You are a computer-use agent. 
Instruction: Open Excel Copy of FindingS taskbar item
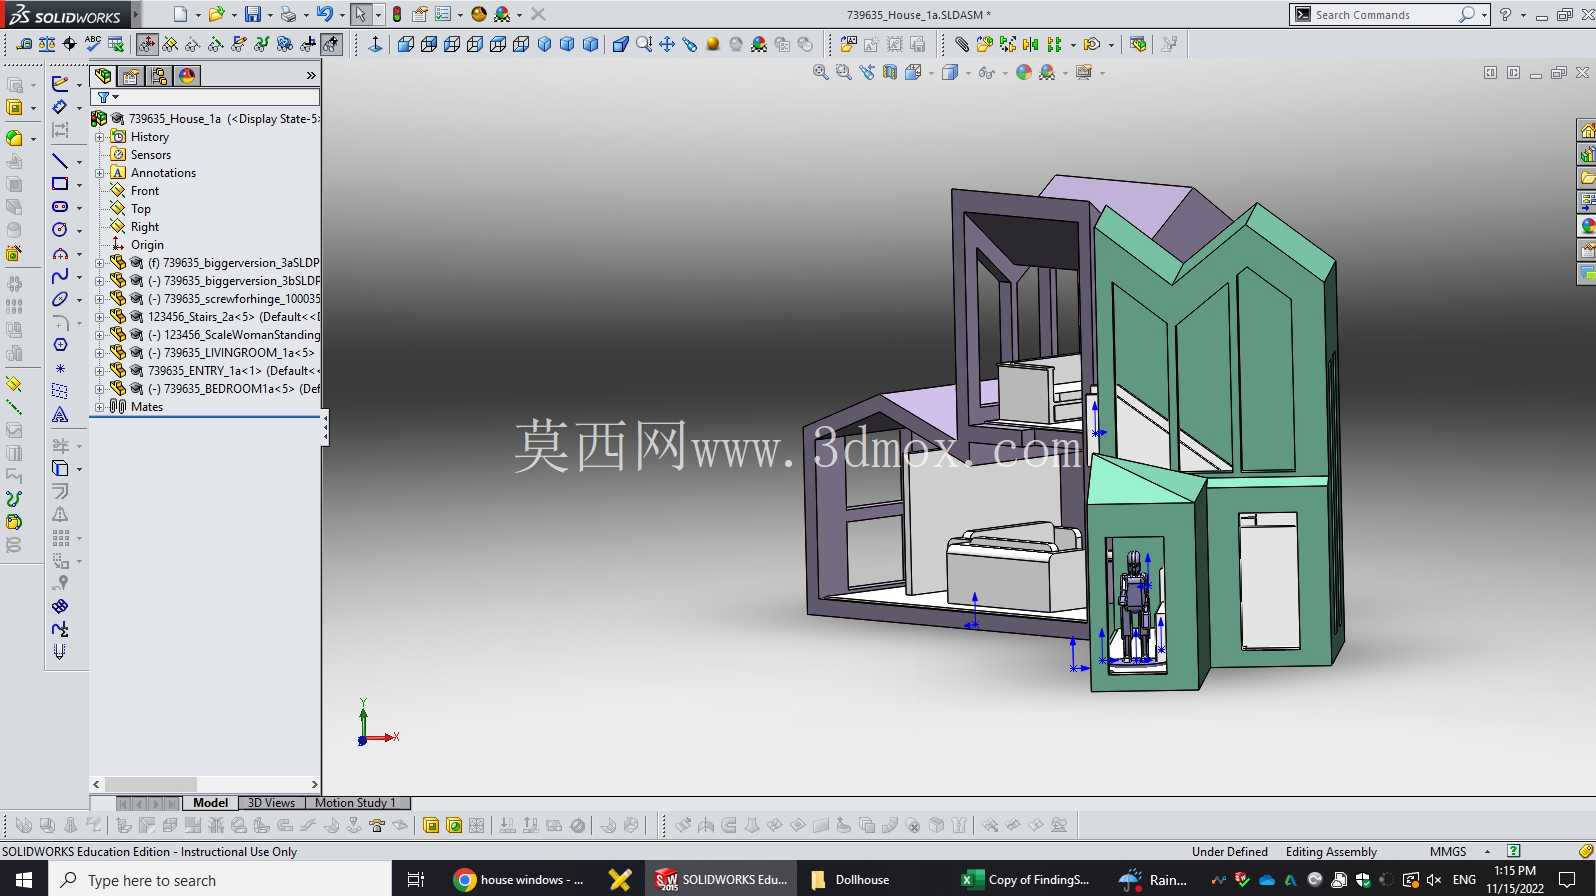coord(1027,880)
